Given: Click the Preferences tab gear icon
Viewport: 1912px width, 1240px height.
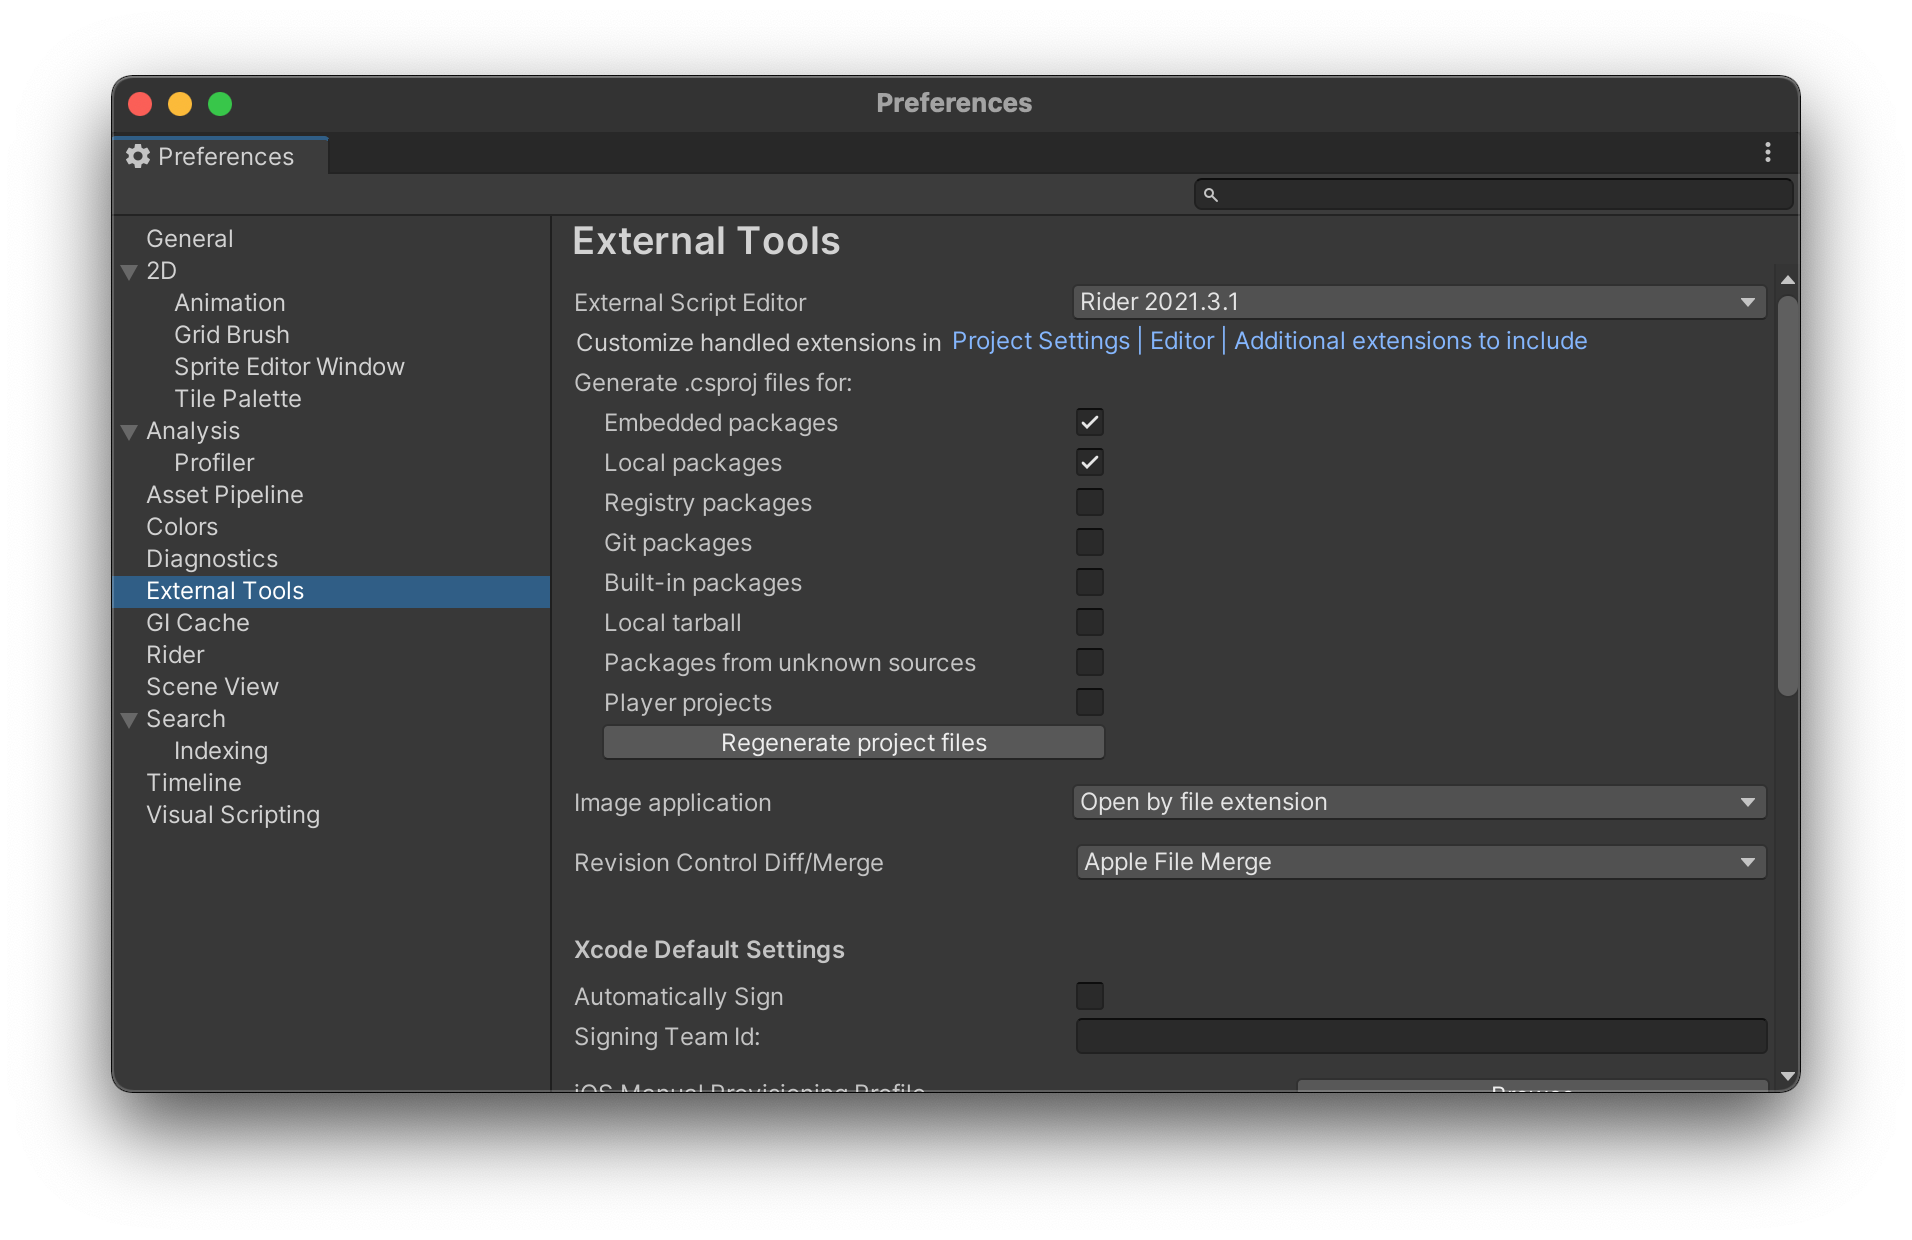Looking at the screenshot, I should click(138, 157).
